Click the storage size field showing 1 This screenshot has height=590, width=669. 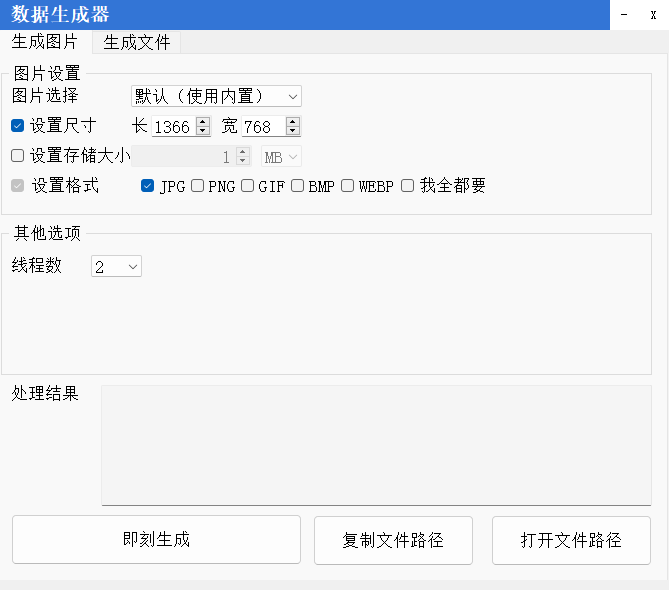coord(183,156)
